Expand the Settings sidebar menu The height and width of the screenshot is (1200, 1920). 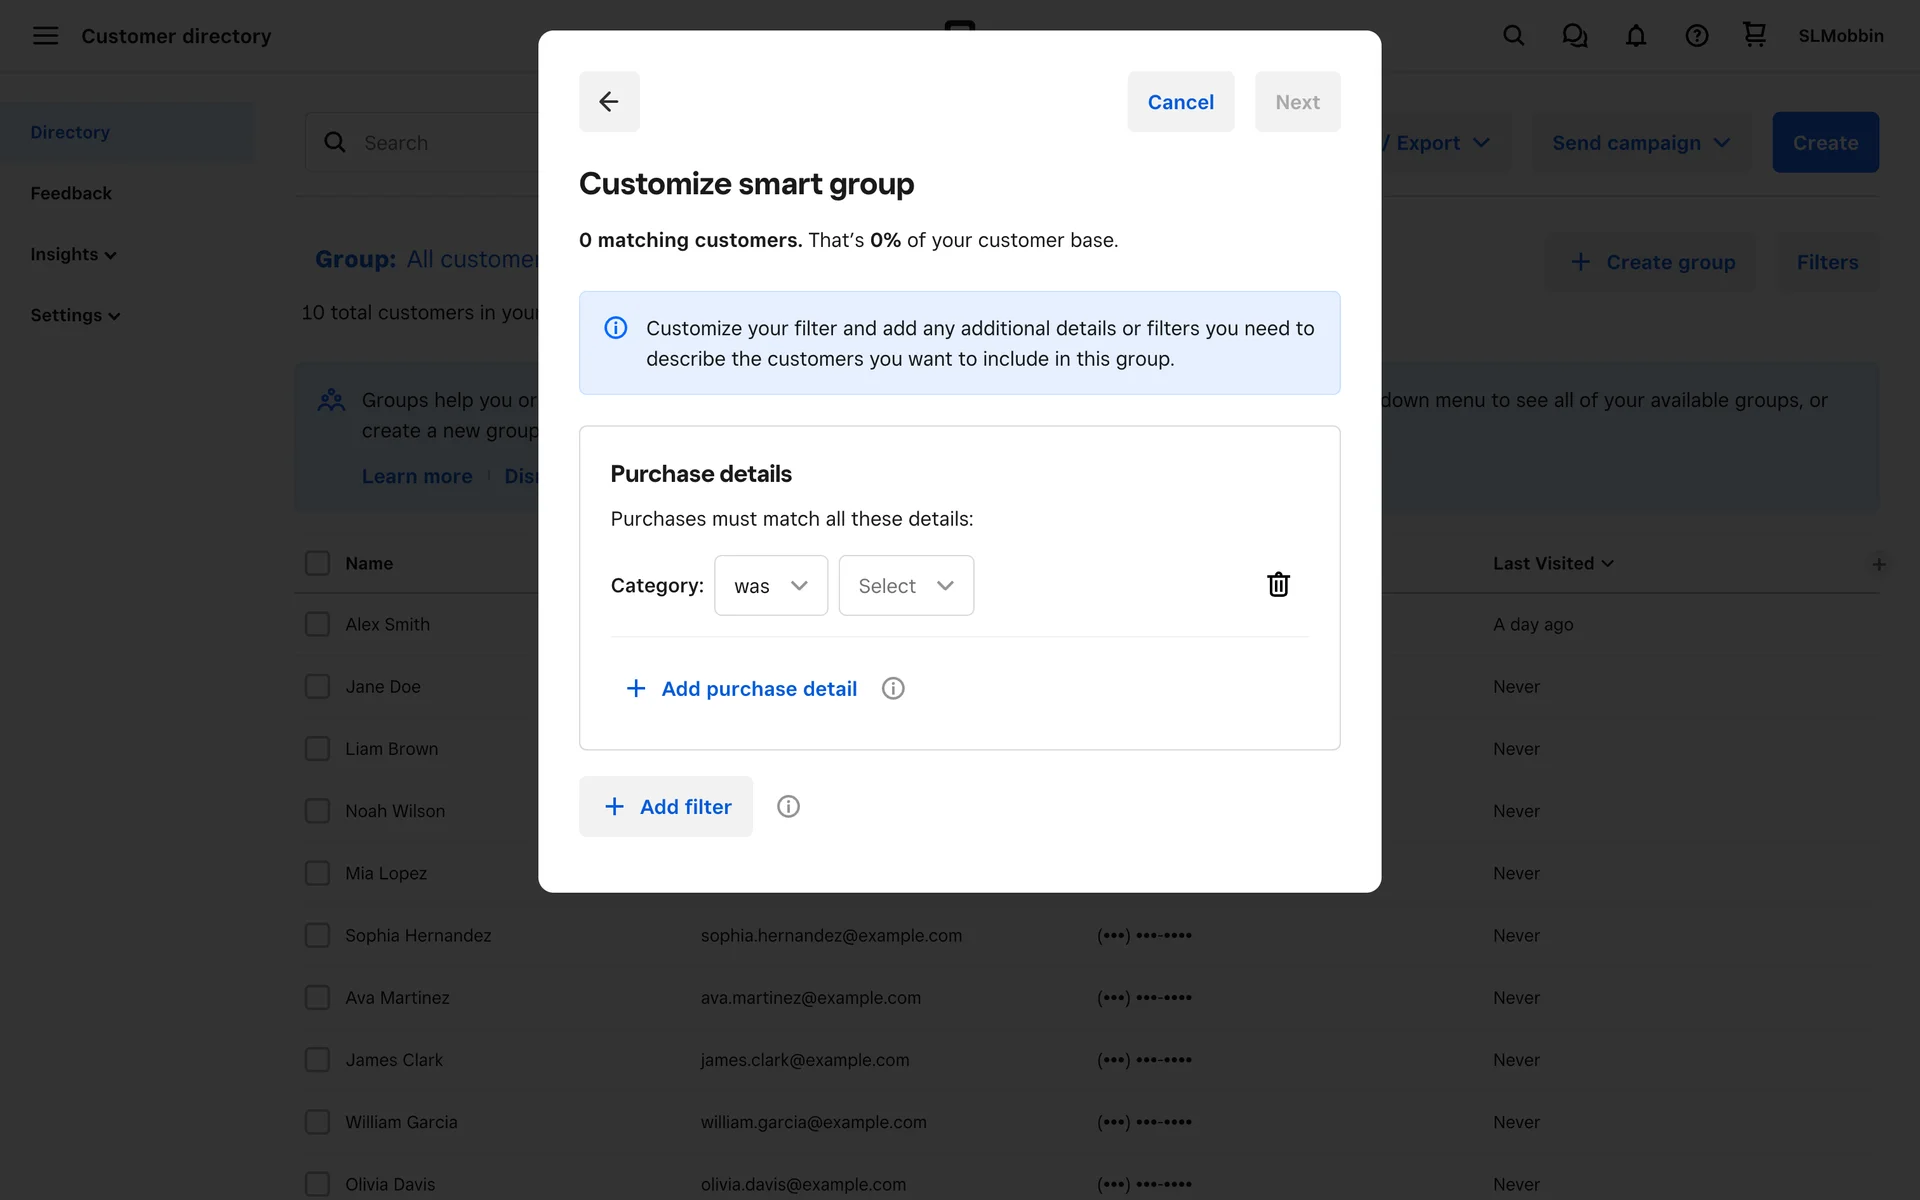(75, 315)
